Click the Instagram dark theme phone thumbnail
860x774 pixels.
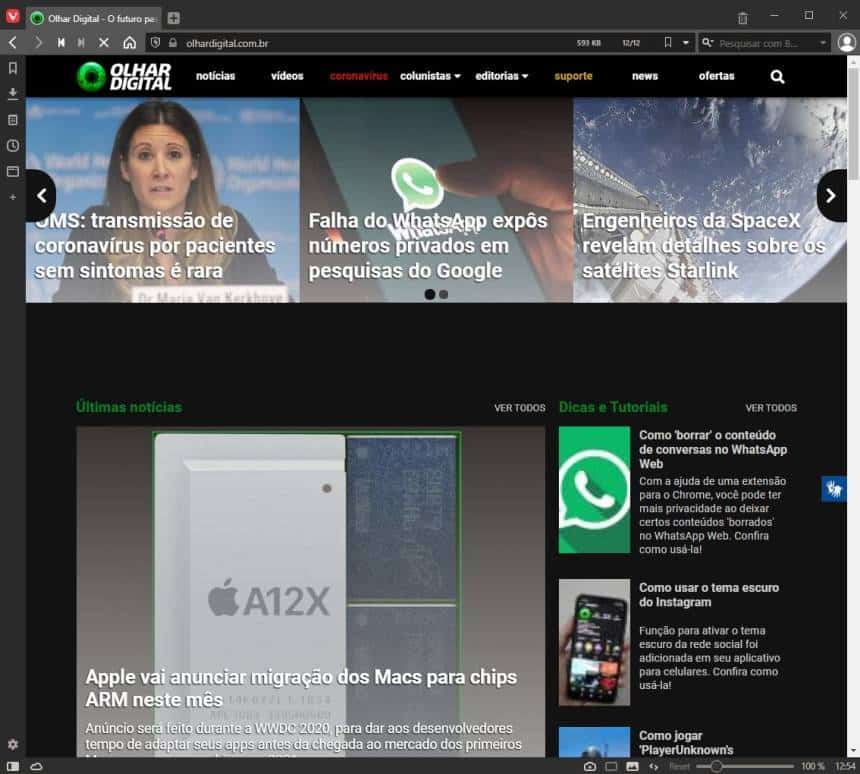point(594,642)
